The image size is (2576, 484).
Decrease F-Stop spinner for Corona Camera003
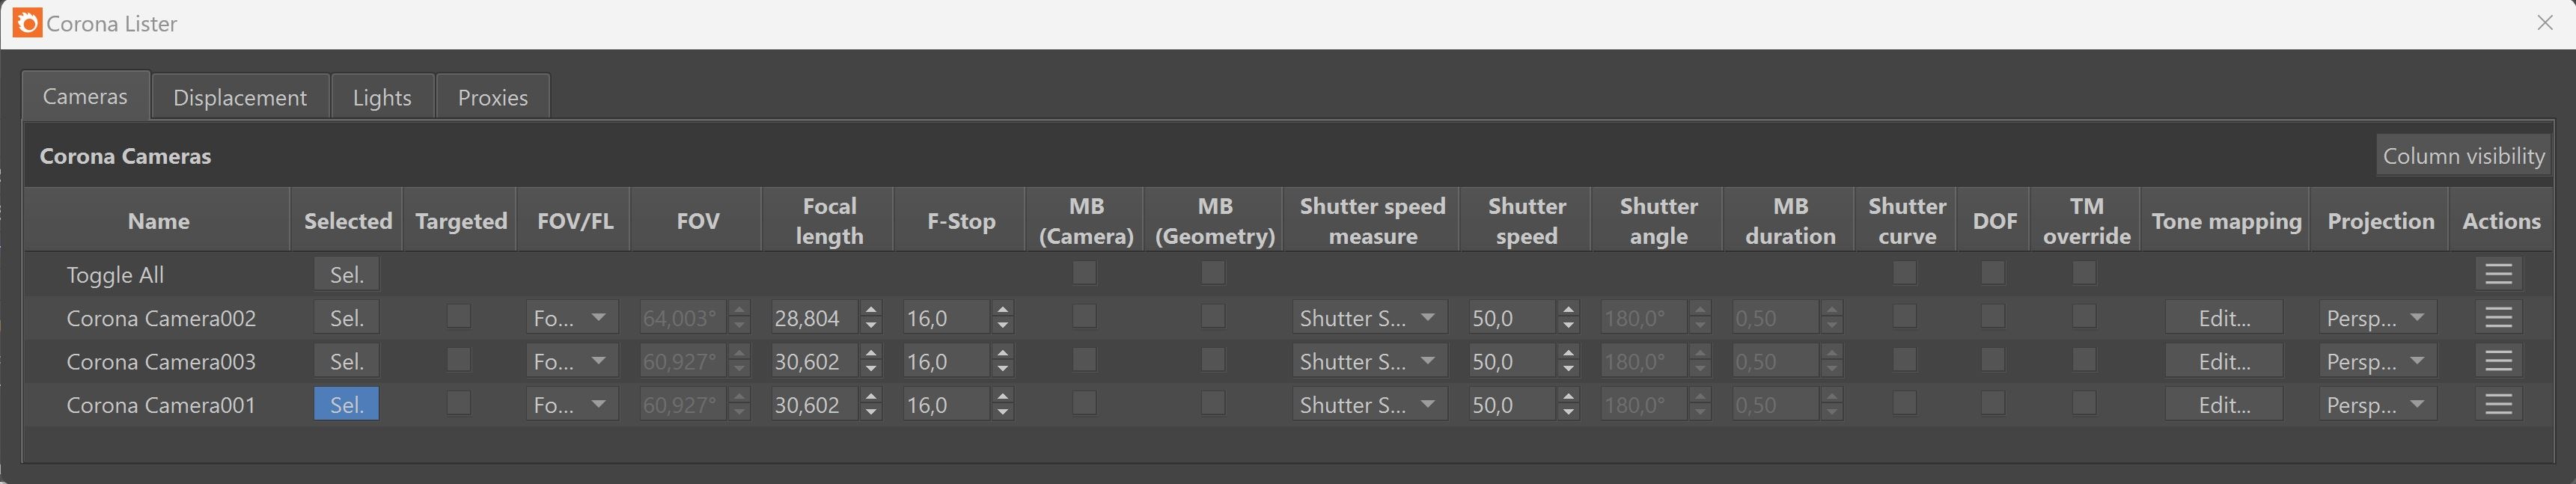coord(1003,369)
